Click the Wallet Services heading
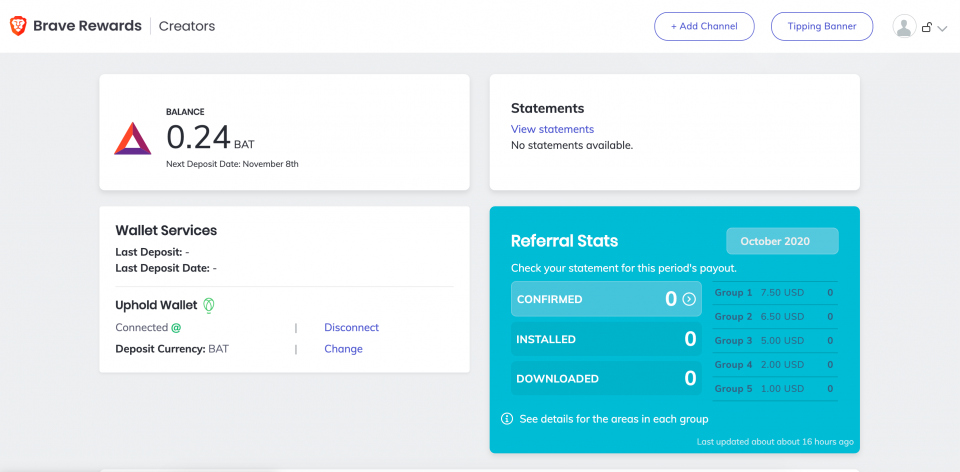This screenshot has height=472, width=960. point(166,231)
